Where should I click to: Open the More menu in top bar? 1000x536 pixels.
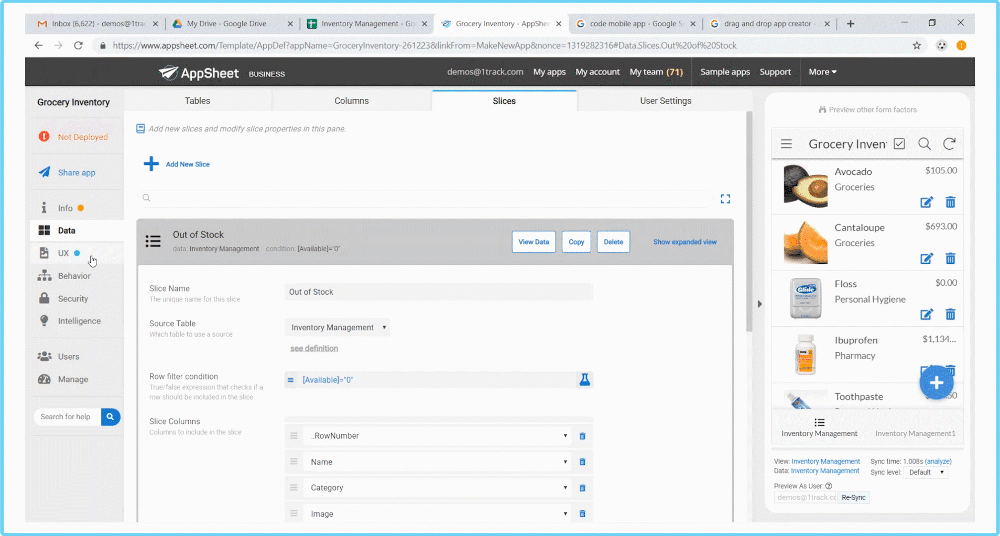823,72
